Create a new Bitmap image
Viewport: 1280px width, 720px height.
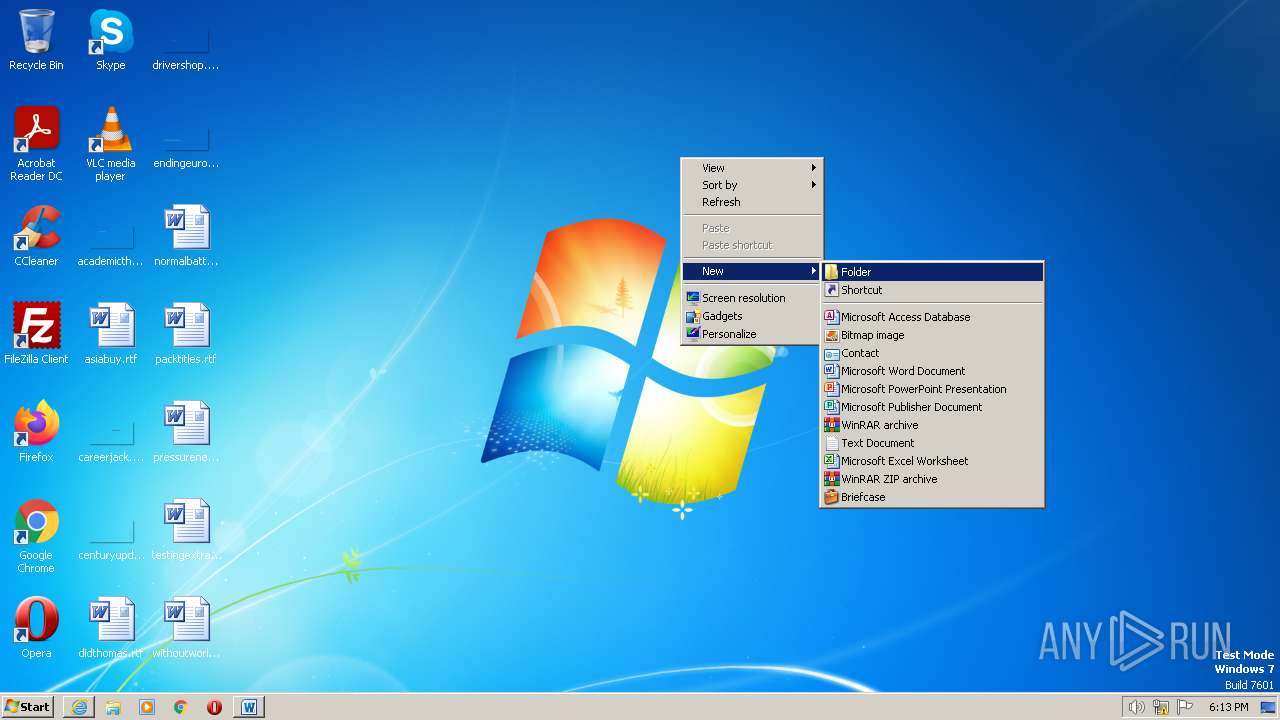tap(933, 335)
